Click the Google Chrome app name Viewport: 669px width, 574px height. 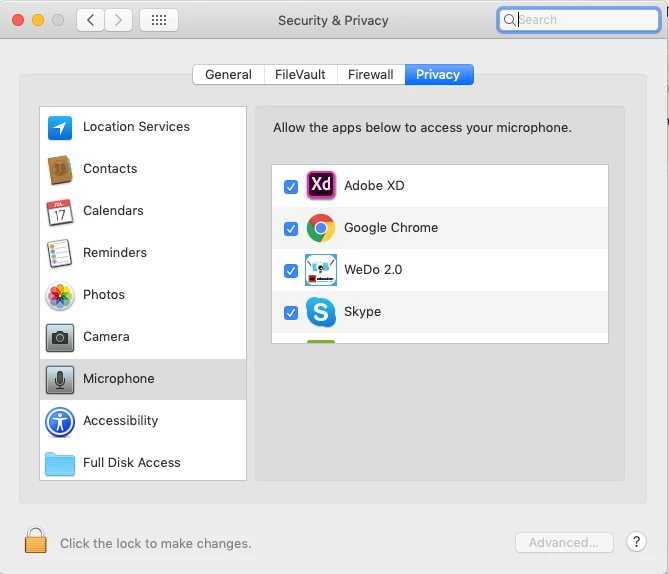tap(391, 227)
